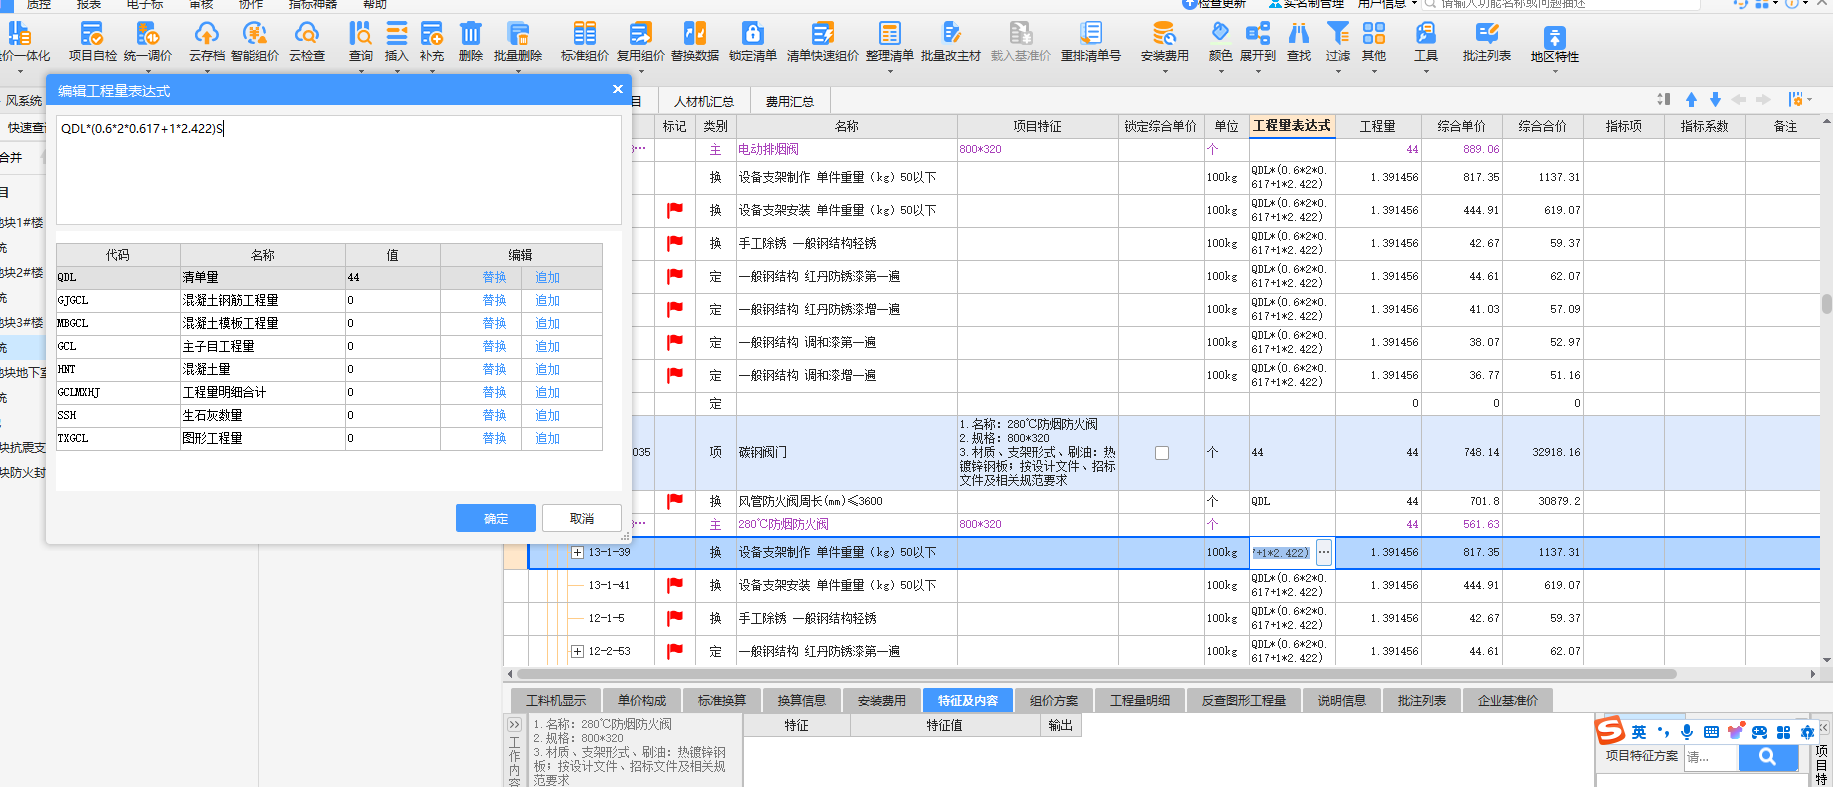Click the table horizontal scrollbar
The width and height of the screenshot is (1833, 787).
point(1096,674)
